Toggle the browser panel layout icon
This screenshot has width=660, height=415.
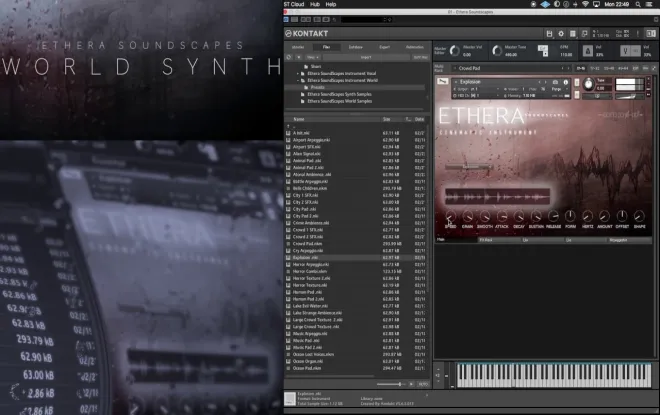651,34
